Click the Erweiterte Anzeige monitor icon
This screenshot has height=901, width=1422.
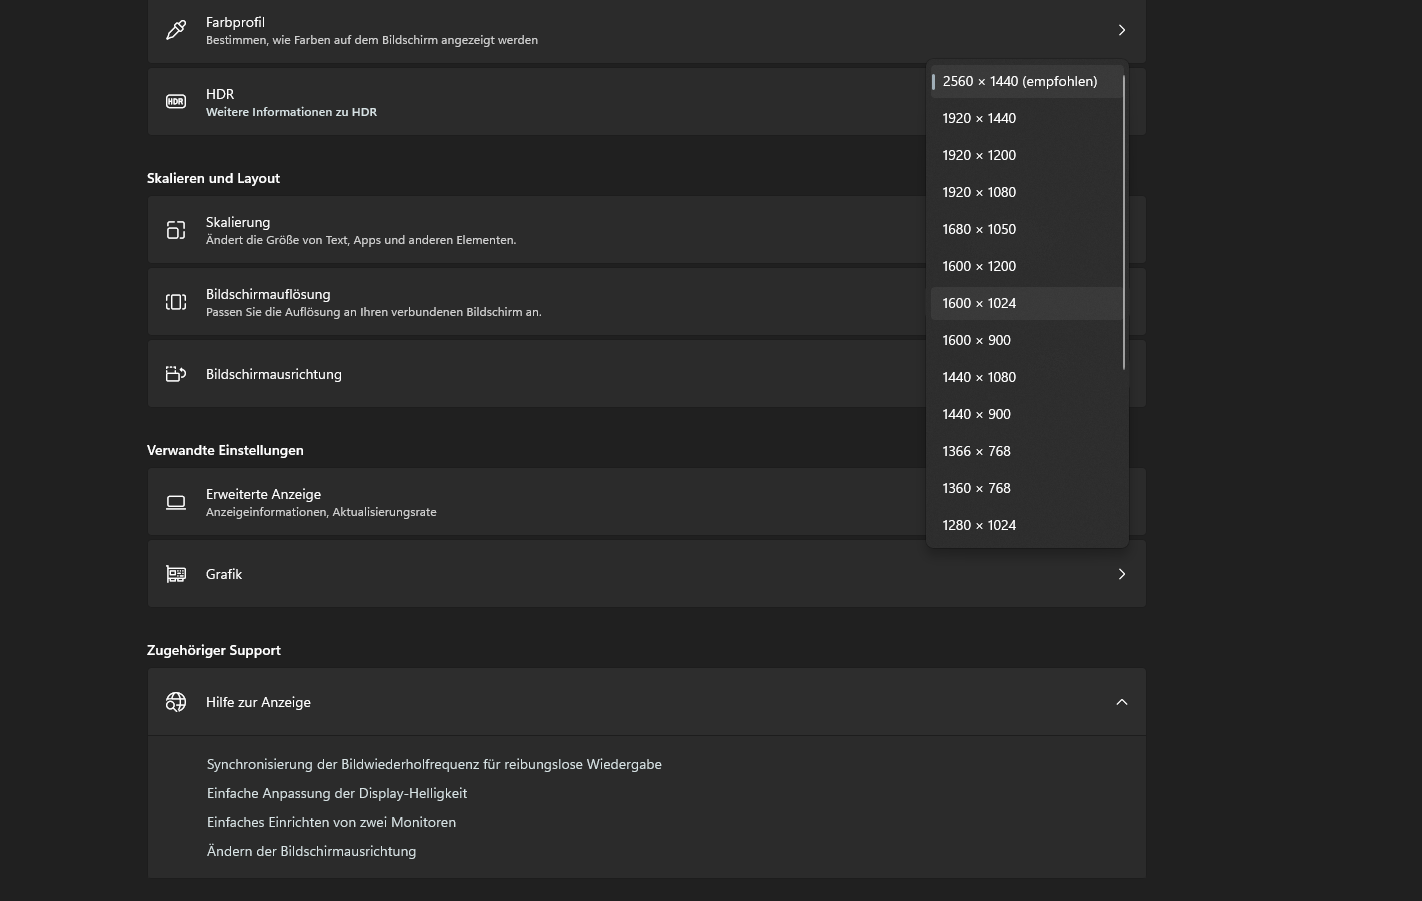(176, 502)
